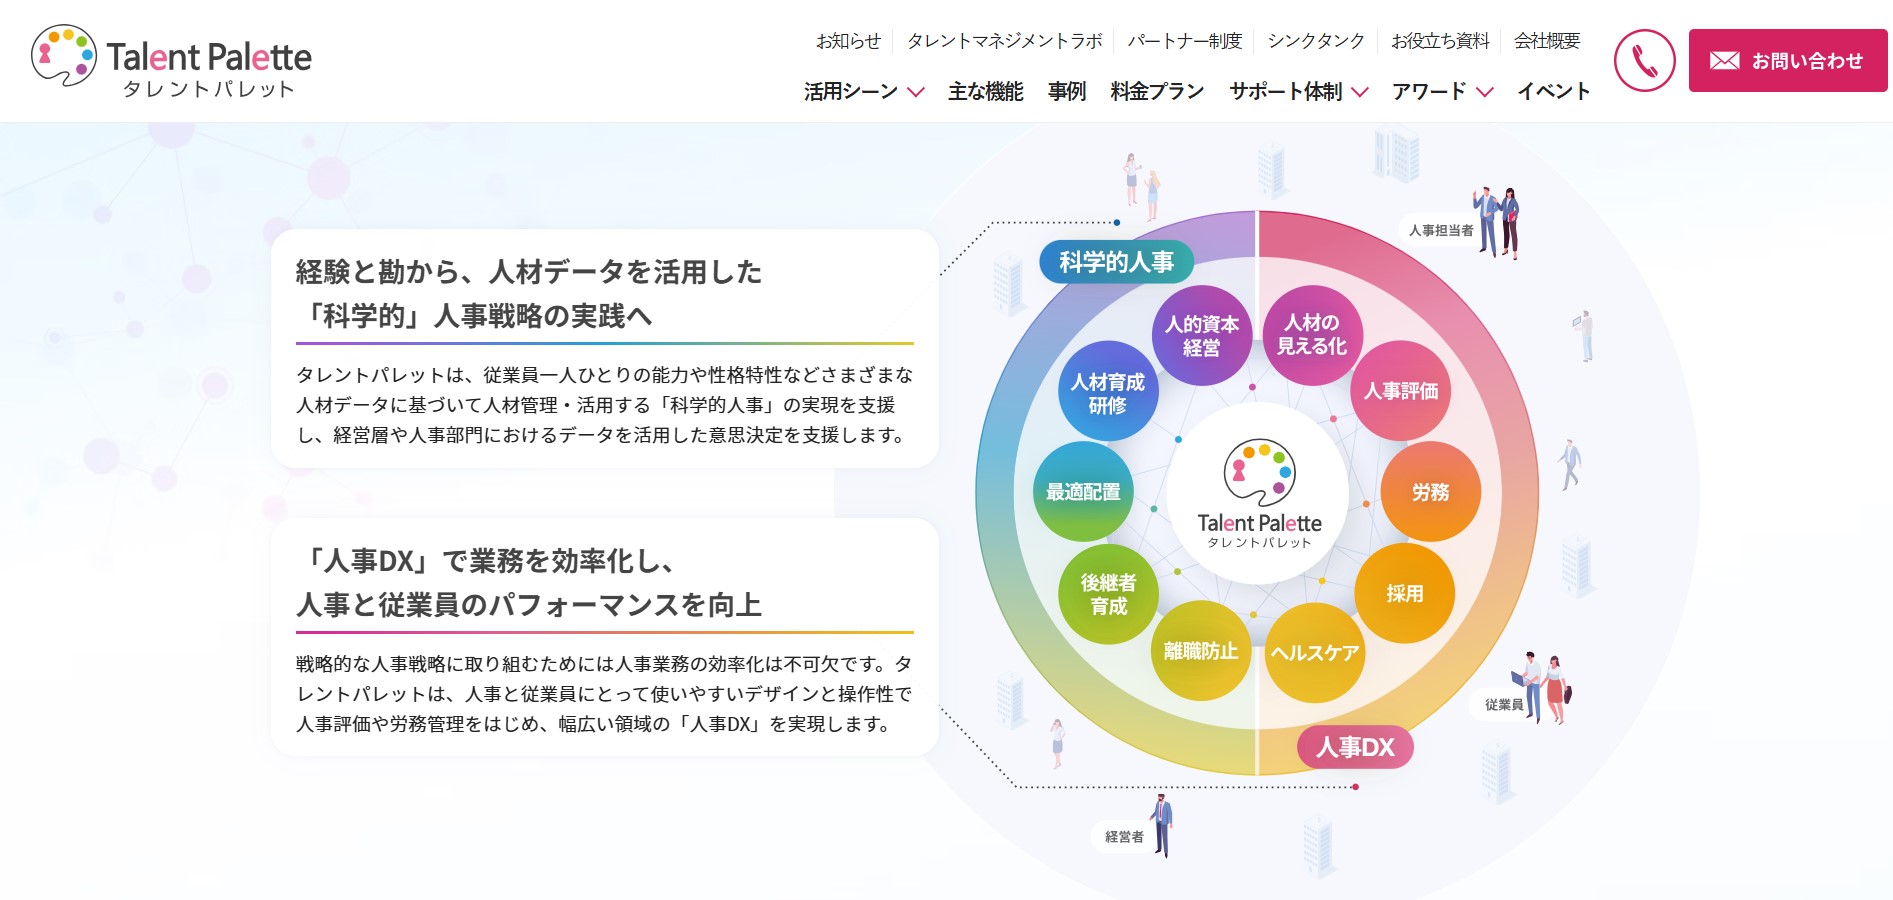Click the 採用 circle
Image resolution: width=1893 pixels, height=900 pixels.
[x=1404, y=593]
